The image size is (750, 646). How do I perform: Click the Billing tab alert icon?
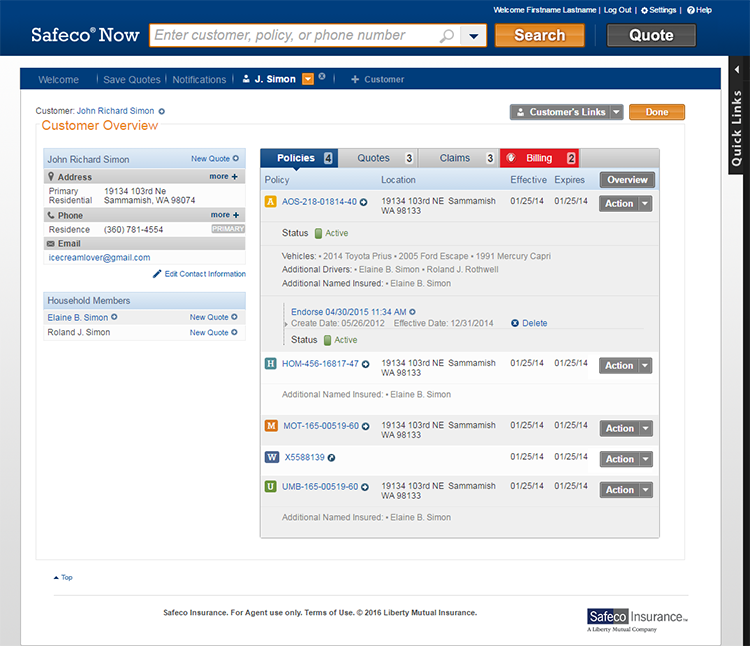pos(511,158)
